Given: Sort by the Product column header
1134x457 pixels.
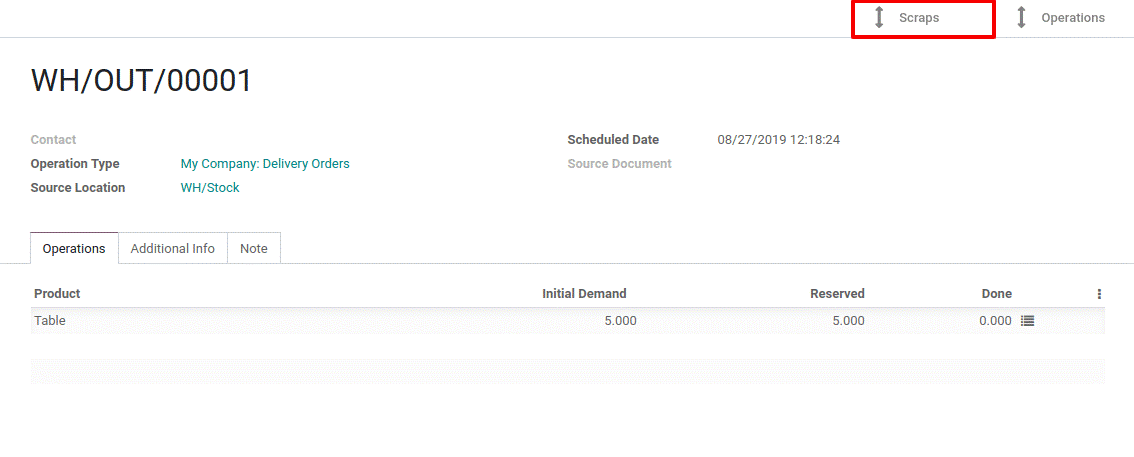Looking at the screenshot, I should [57, 294].
